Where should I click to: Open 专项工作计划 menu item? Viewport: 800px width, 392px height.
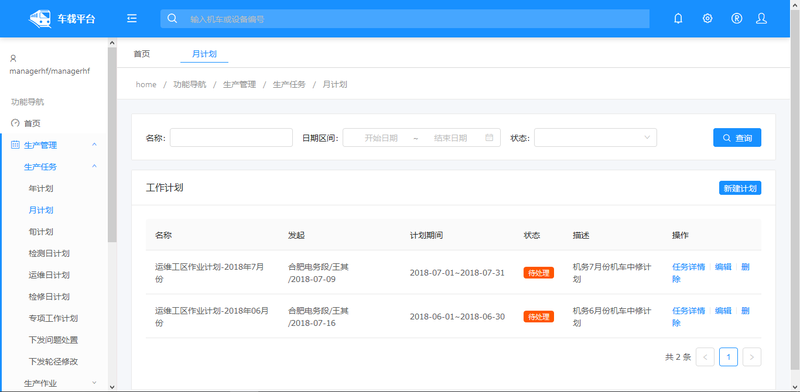(x=53, y=318)
